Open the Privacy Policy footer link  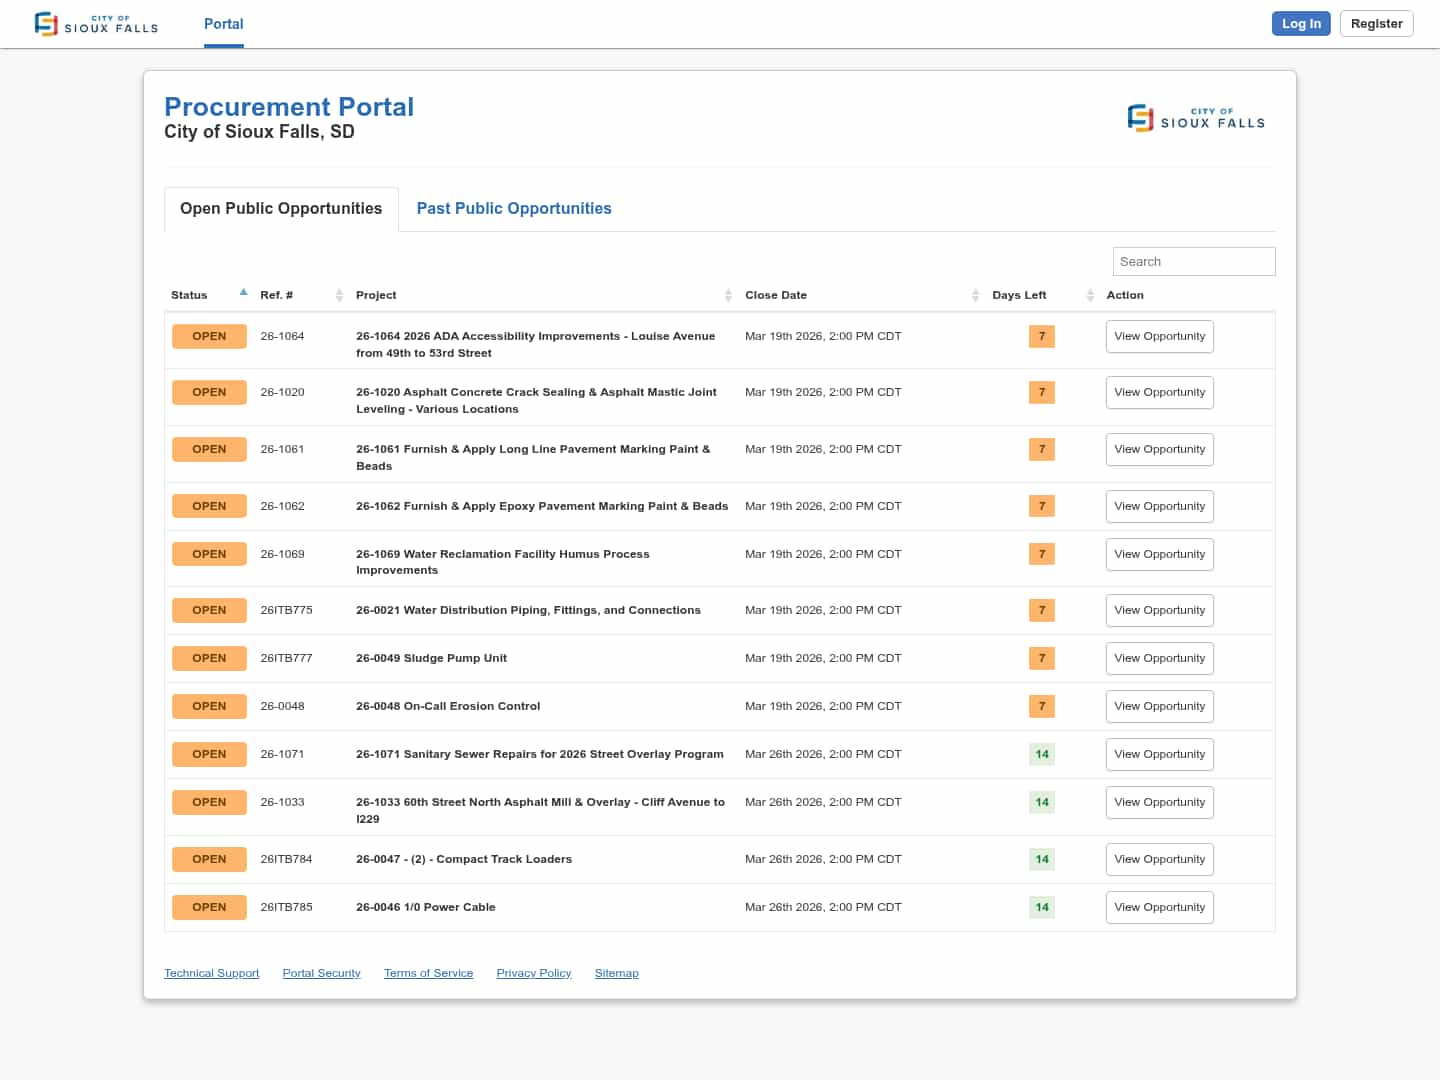click(x=533, y=974)
